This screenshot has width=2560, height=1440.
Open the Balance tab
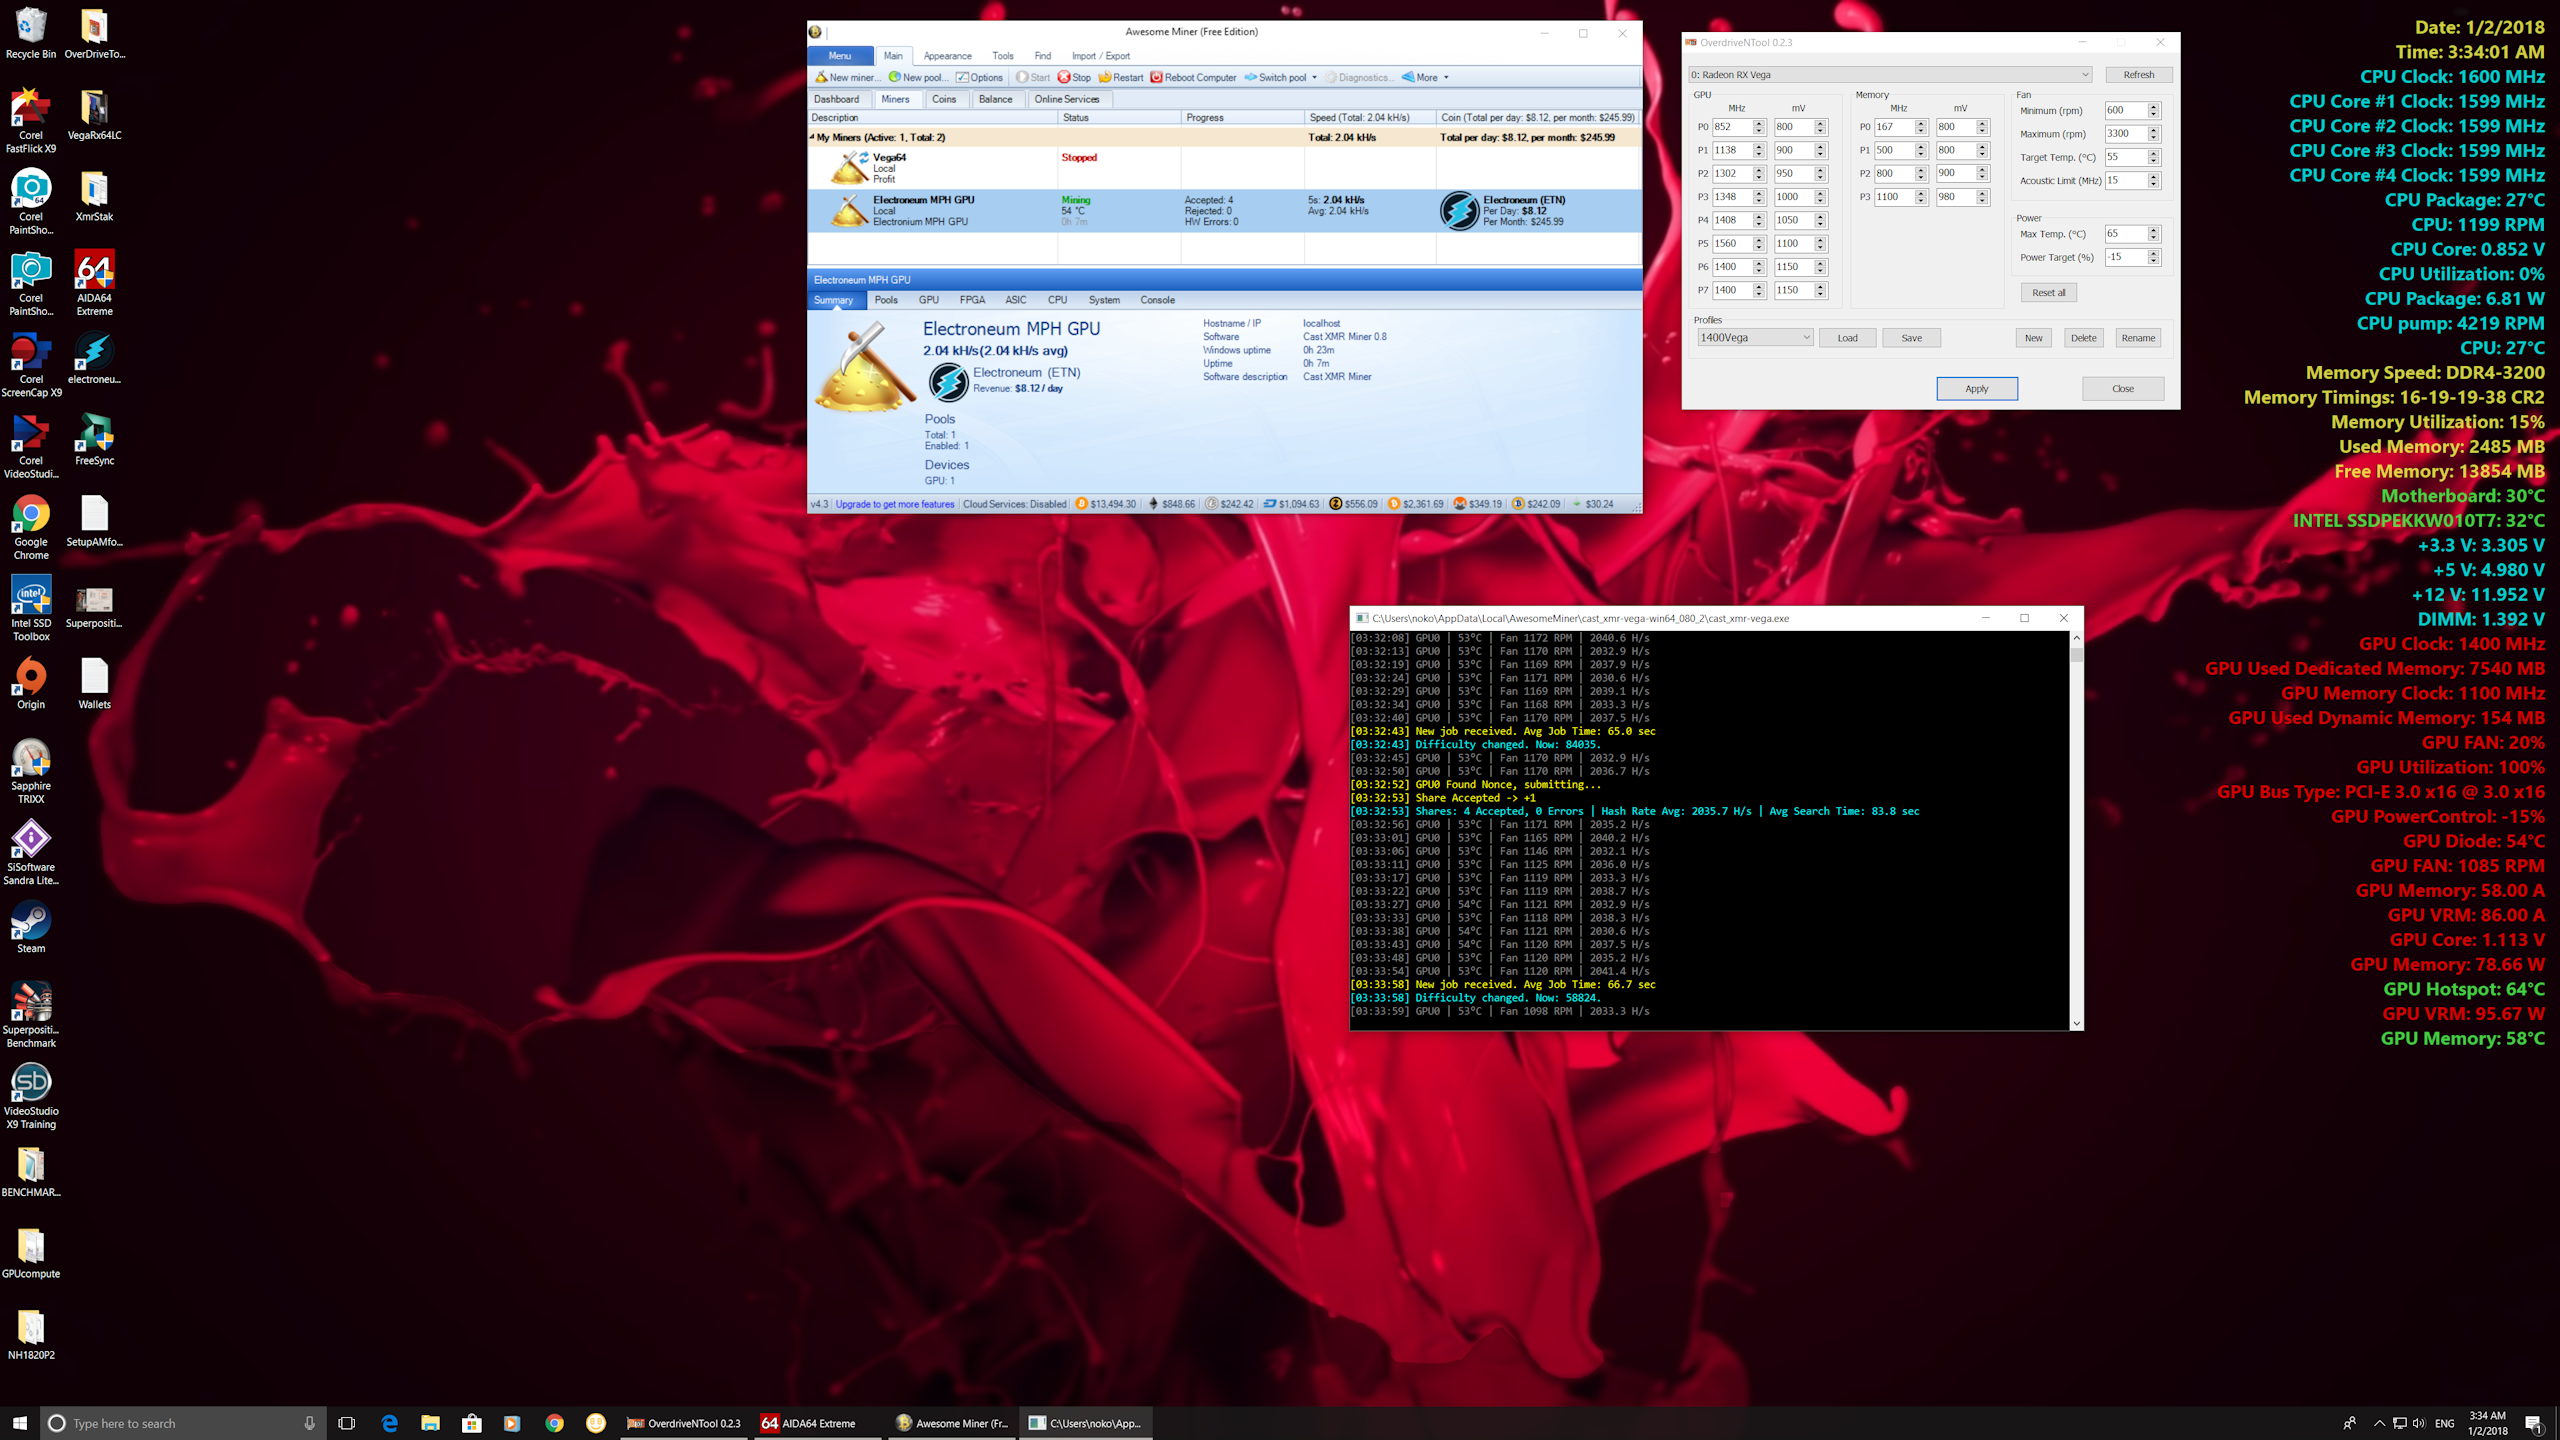(995, 99)
